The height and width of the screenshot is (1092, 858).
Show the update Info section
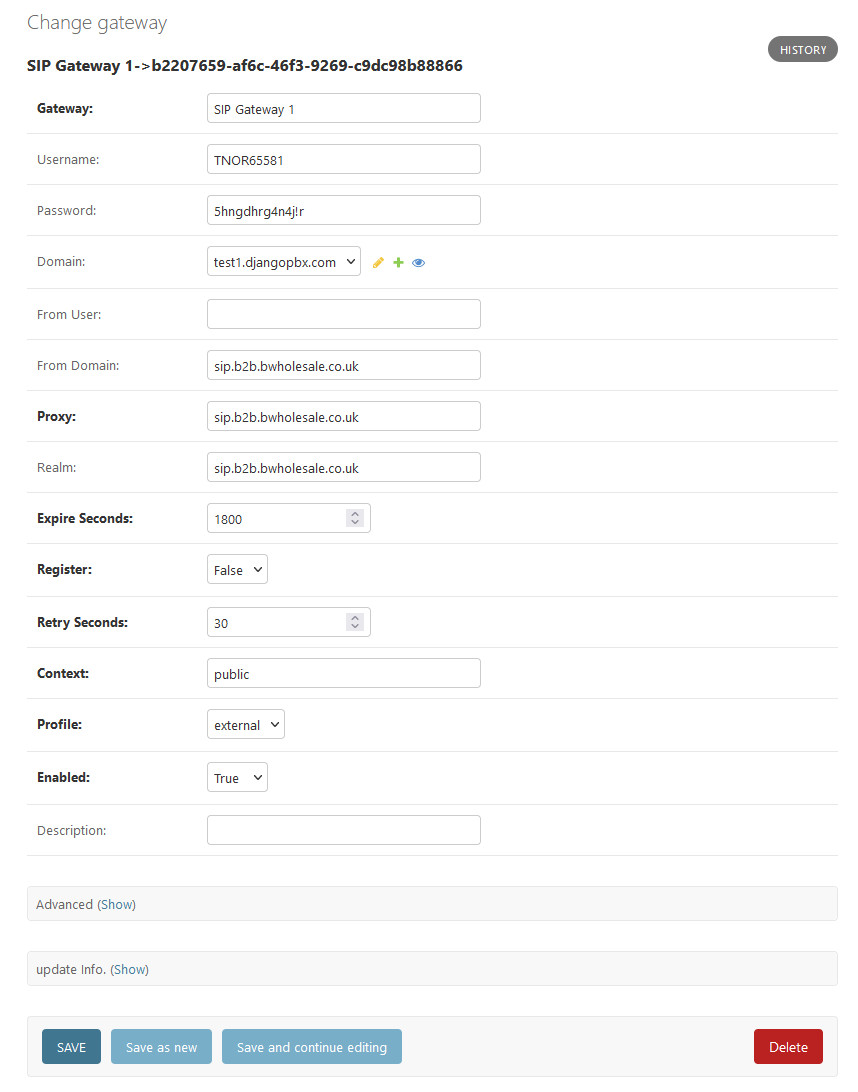pos(129,969)
